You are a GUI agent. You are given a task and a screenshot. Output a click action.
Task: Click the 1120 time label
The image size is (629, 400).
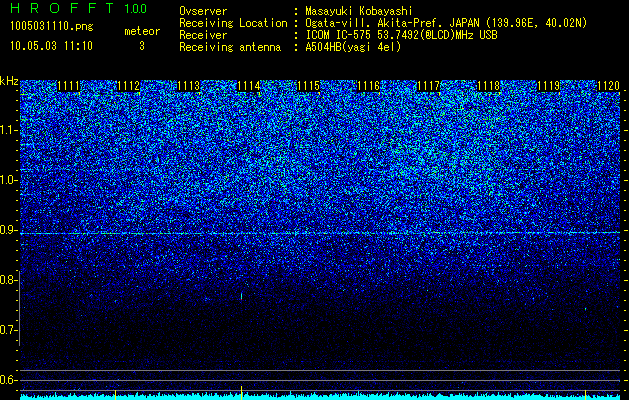point(609,86)
